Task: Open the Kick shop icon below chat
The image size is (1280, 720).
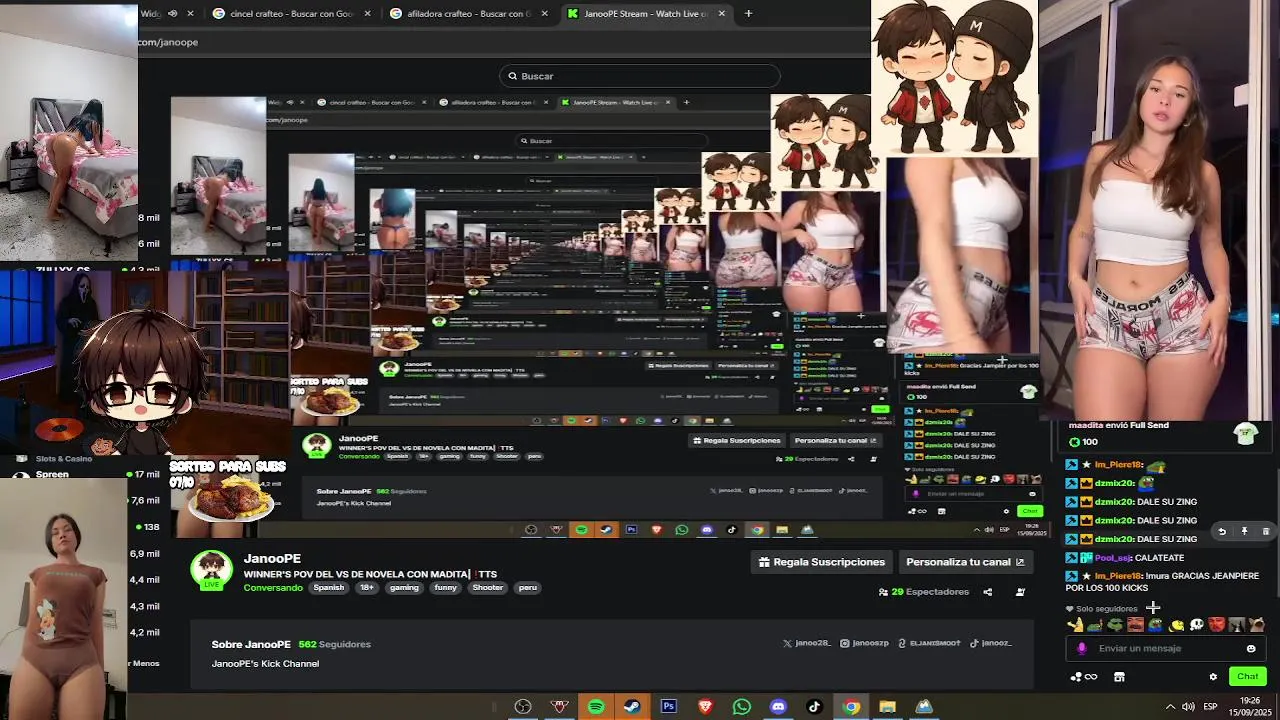Action: [1119, 677]
